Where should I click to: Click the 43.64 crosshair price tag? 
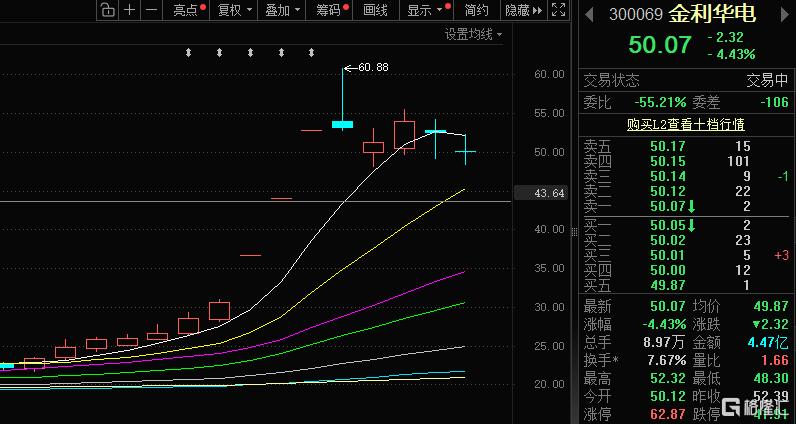542,193
